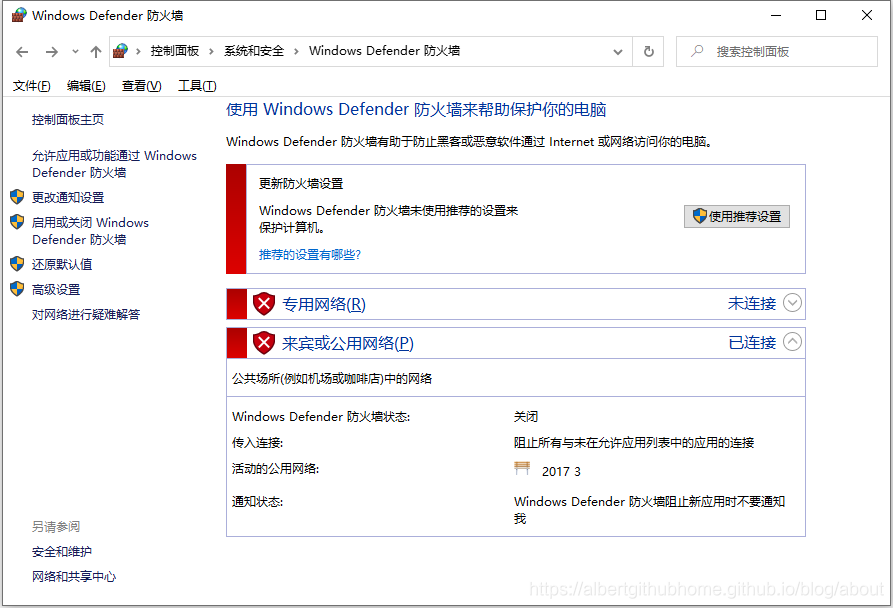Click 专用网络(R) heading
Screen dimensions: 893x608
pyautogui.click(x=323, y=305)
